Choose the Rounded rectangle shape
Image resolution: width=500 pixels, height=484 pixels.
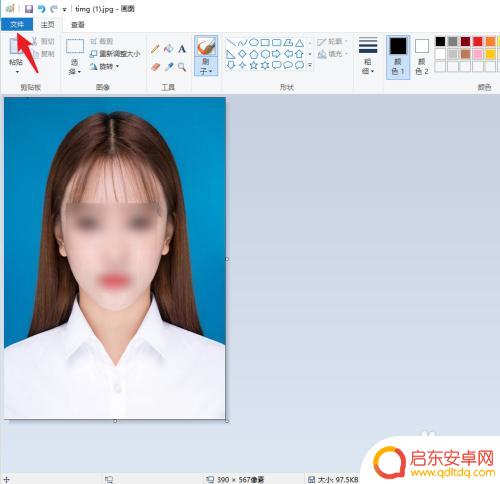[x=277, y=43]
